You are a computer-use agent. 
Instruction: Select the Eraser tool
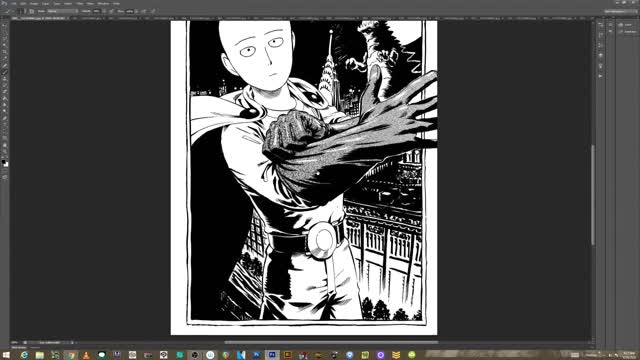[x=5, y=92]
